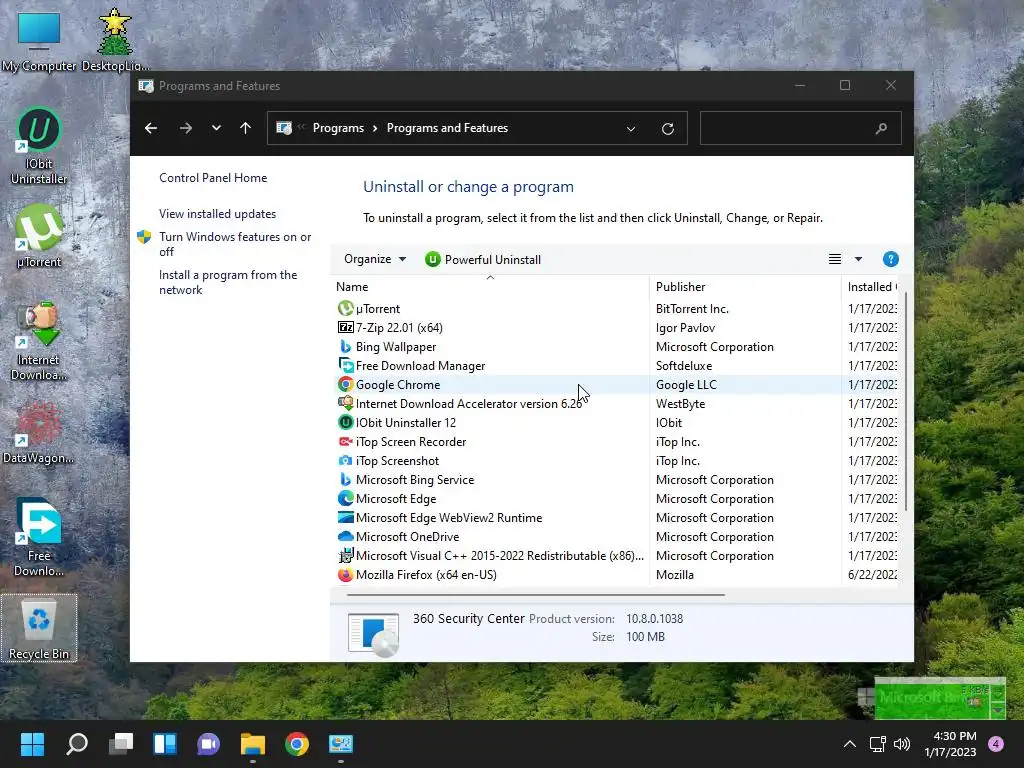Screen dimensions: 1024x768
Task: Click the Google Chrome icon in program list
Action: coord(345,384)
